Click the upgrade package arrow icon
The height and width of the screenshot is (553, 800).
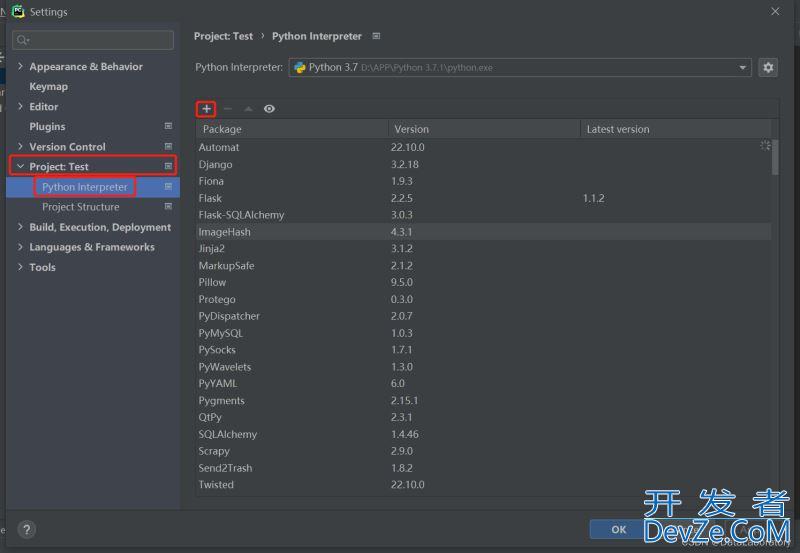(x=248, y=109)
